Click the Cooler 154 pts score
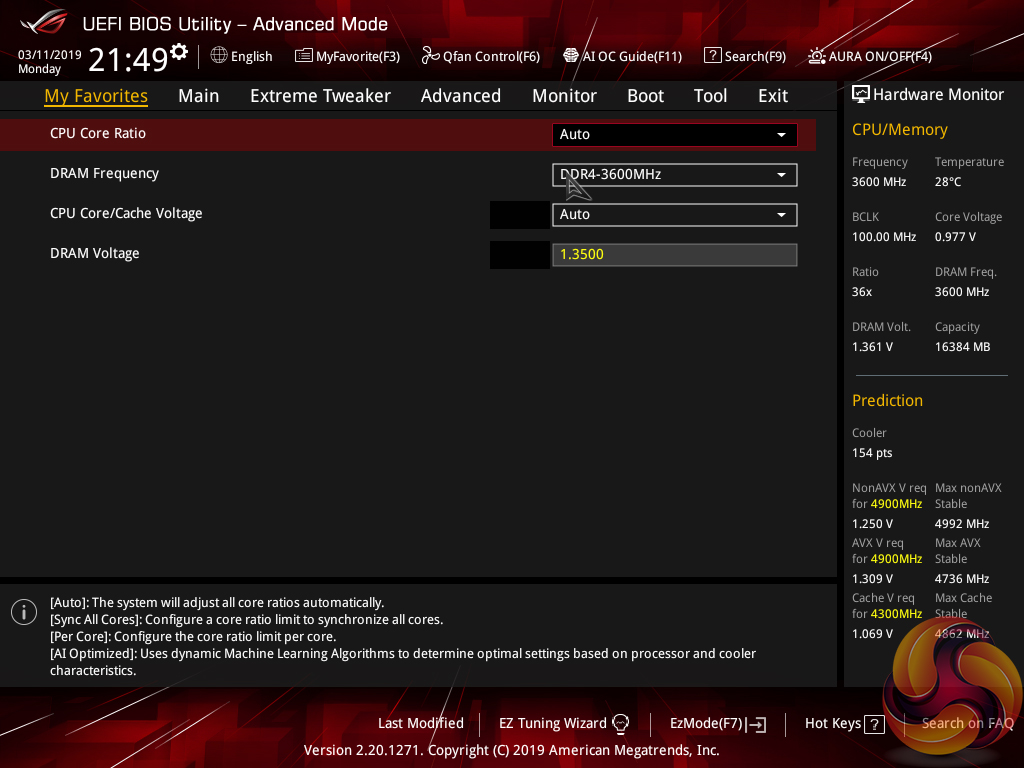 pyautogui.click(x=872, y=453)
